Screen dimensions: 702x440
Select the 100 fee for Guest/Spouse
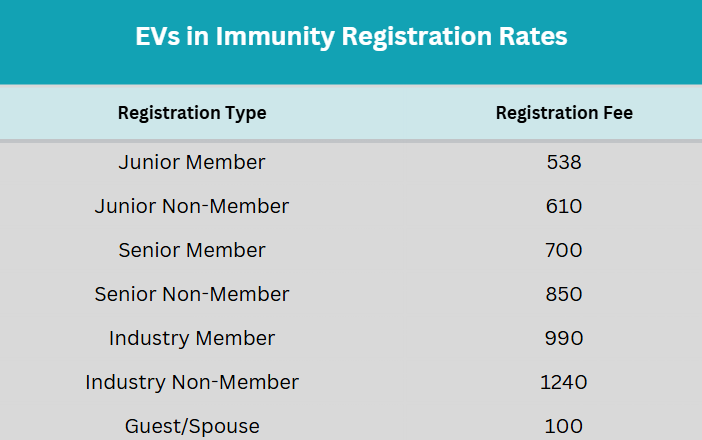click(x=564, y=426)
